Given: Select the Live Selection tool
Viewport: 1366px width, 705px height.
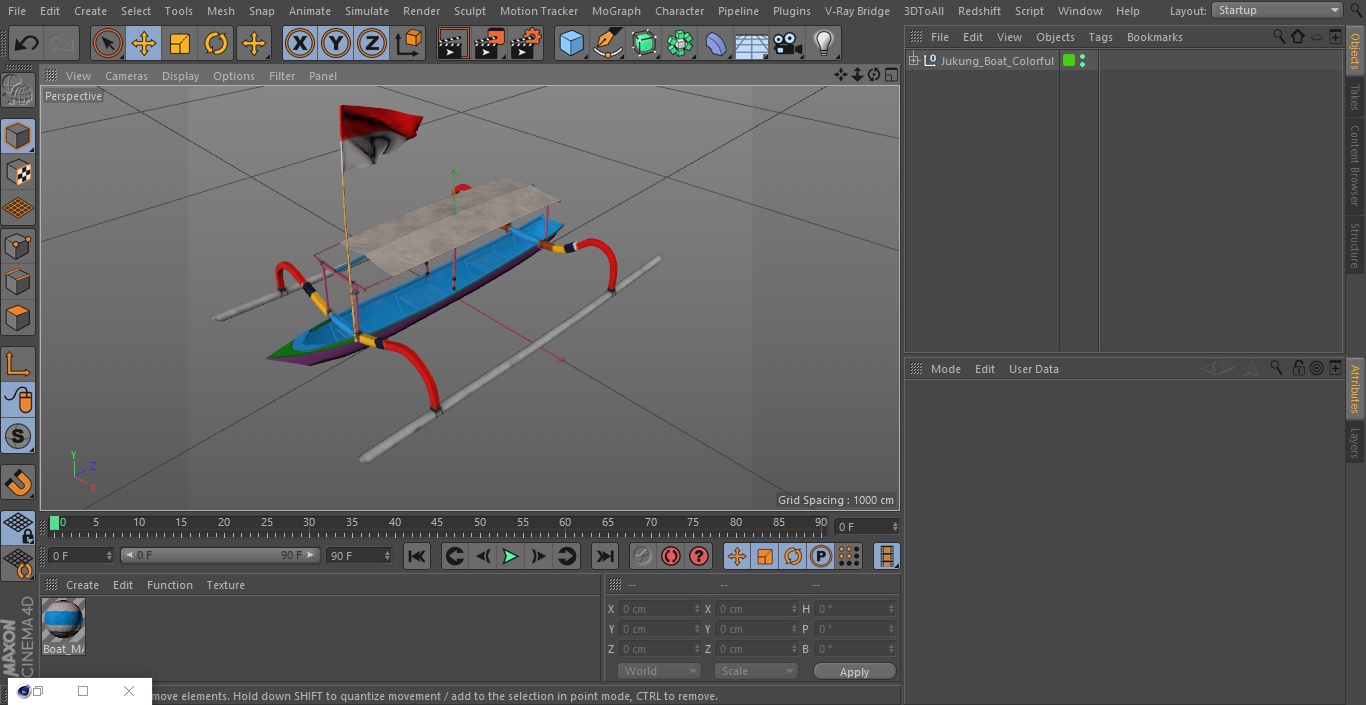Looking at the screenshot, I should pos(108,43).
